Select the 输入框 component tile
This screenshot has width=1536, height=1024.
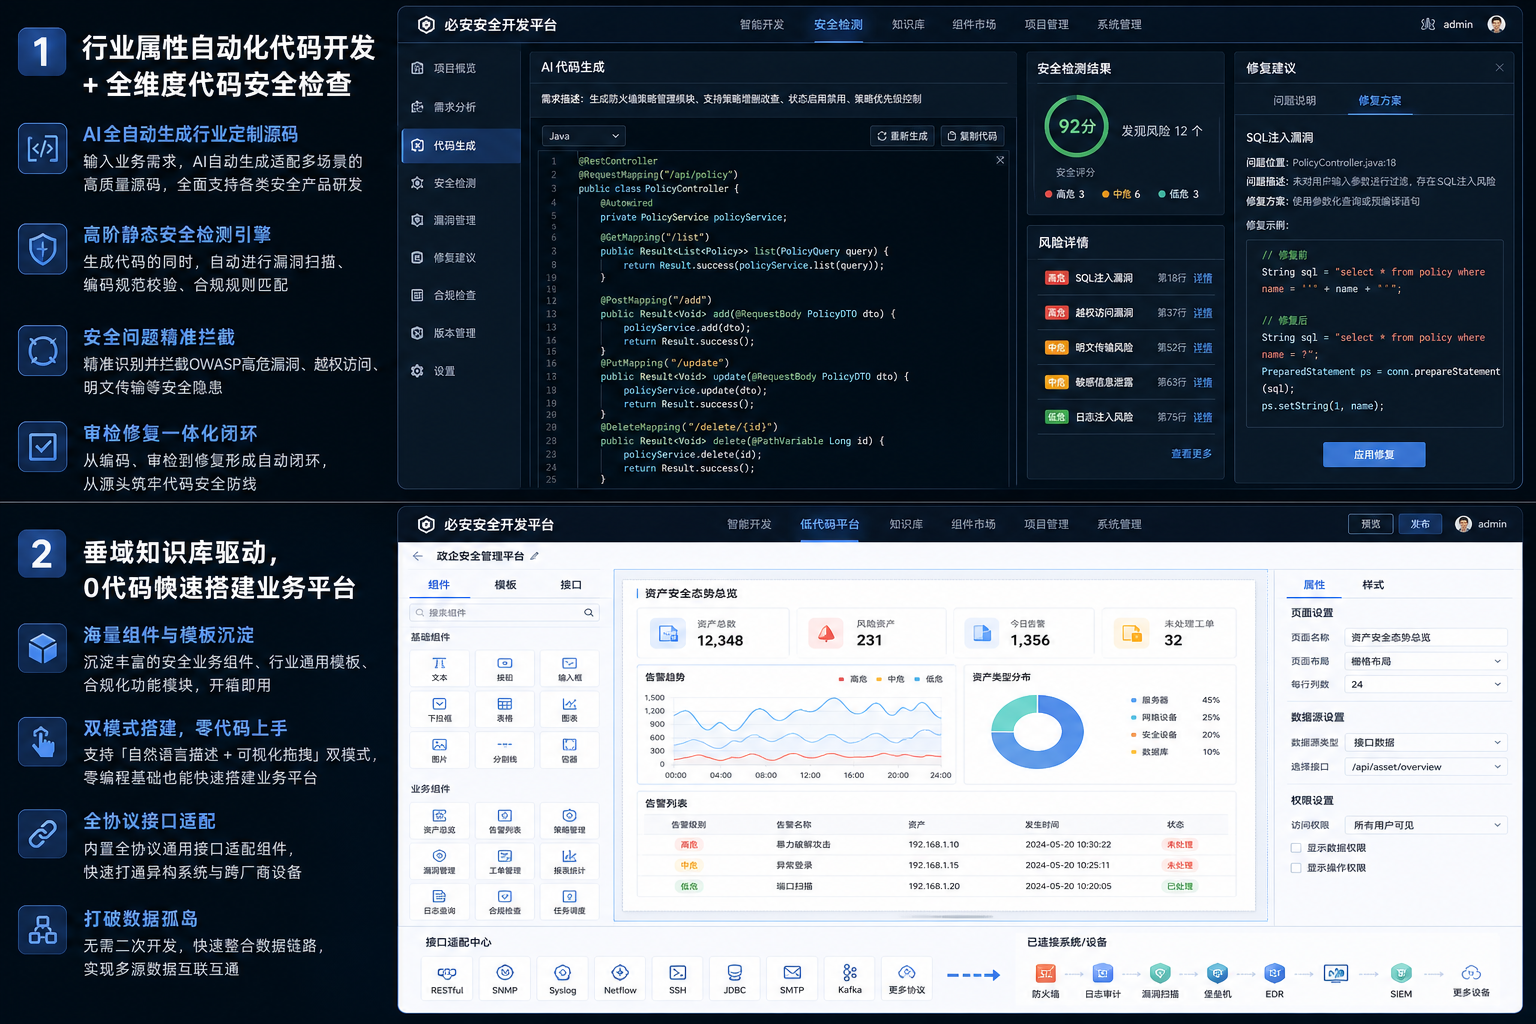(569, 669)
